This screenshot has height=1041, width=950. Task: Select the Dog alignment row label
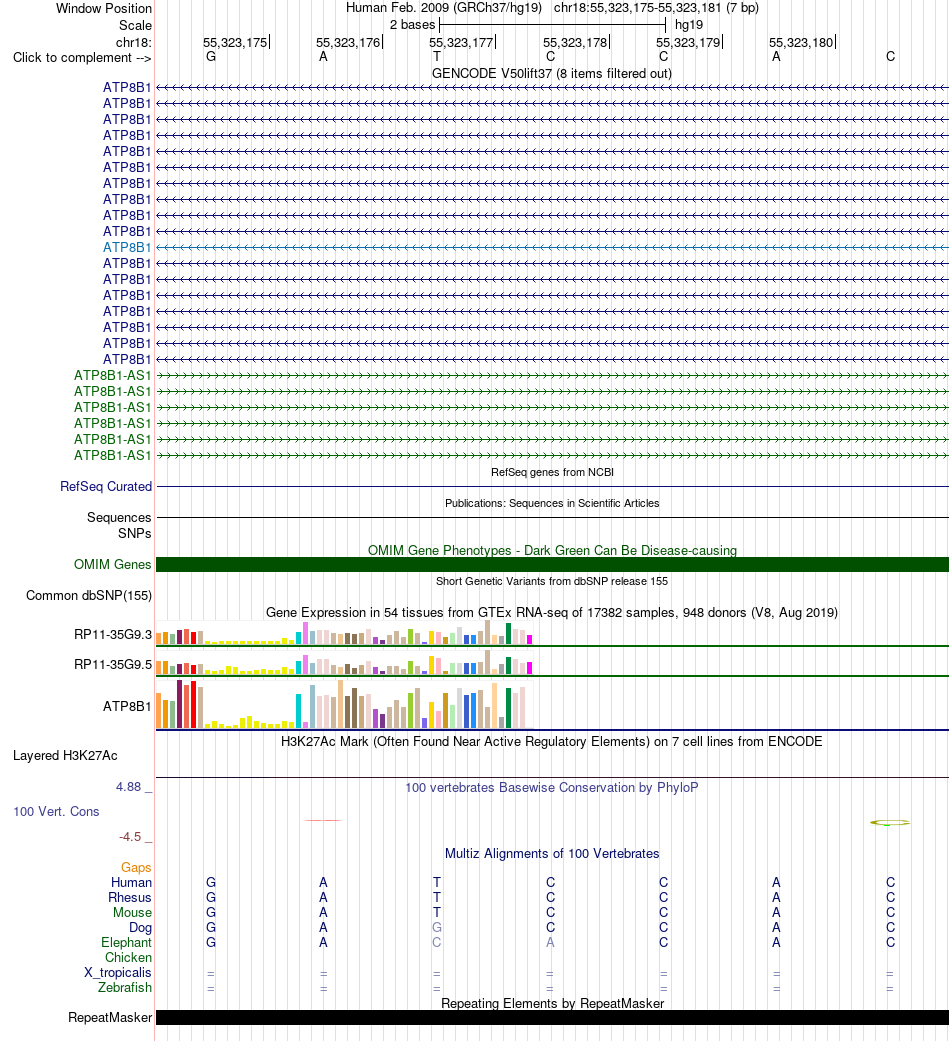pyautogui.click(x=140, y=927)
